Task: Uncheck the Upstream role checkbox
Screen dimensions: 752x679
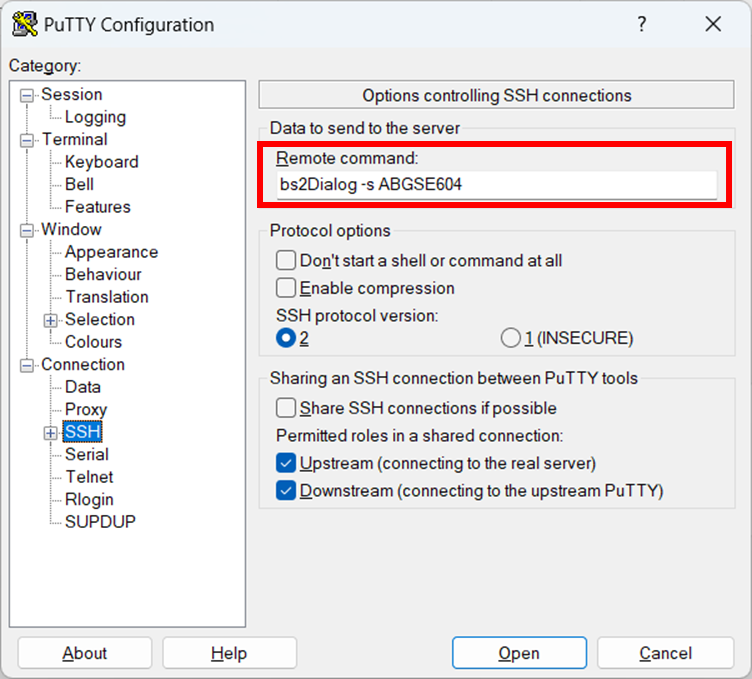Action: 286,463
